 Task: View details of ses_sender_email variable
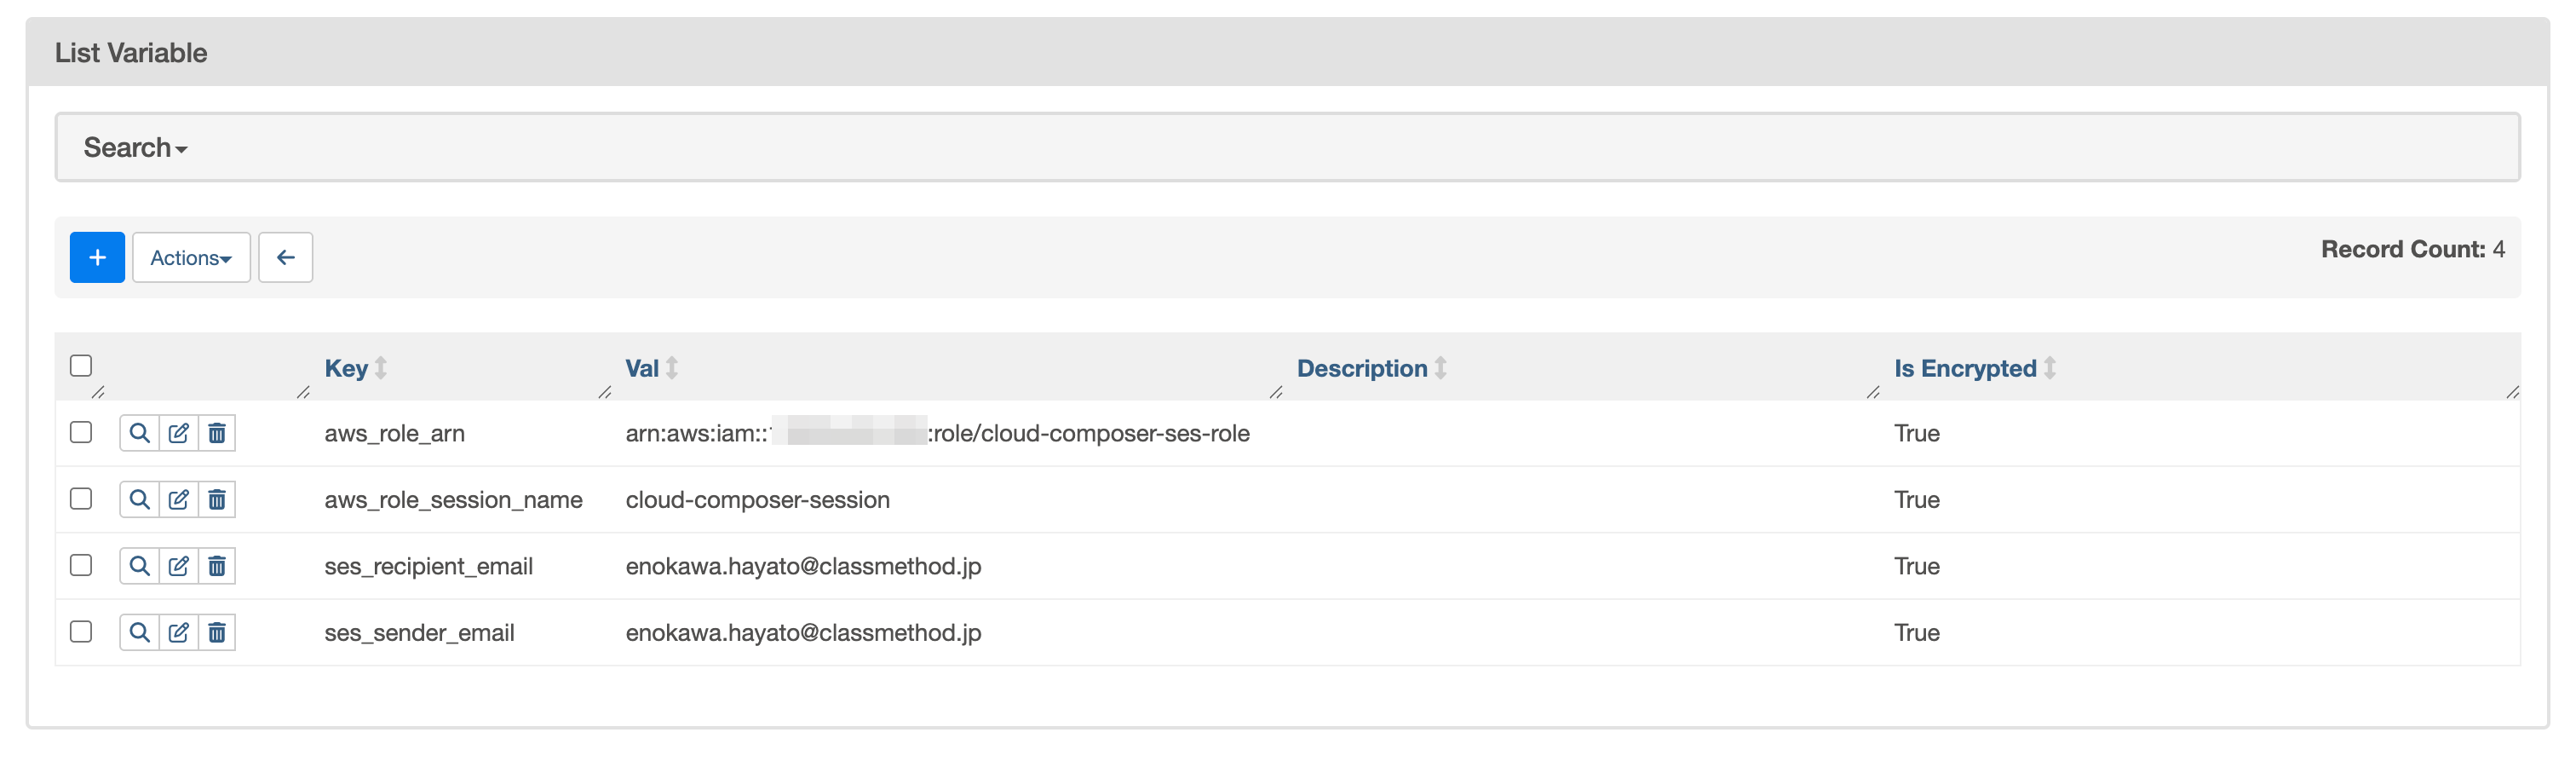click(x=139, y=632)
